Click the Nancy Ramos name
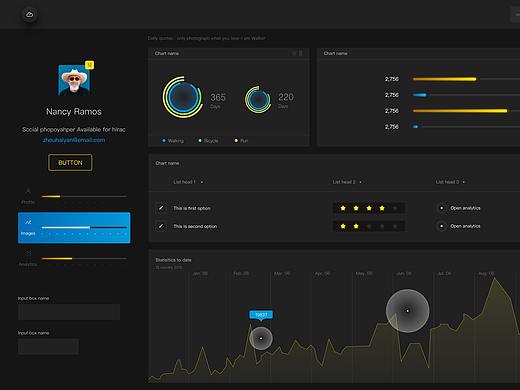Viewport: 520px width, 390px height. click(74, 112)
